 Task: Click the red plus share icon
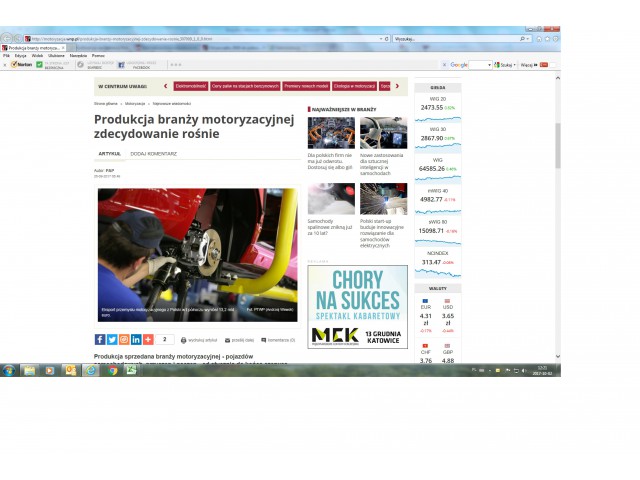[x=148, y=339]
